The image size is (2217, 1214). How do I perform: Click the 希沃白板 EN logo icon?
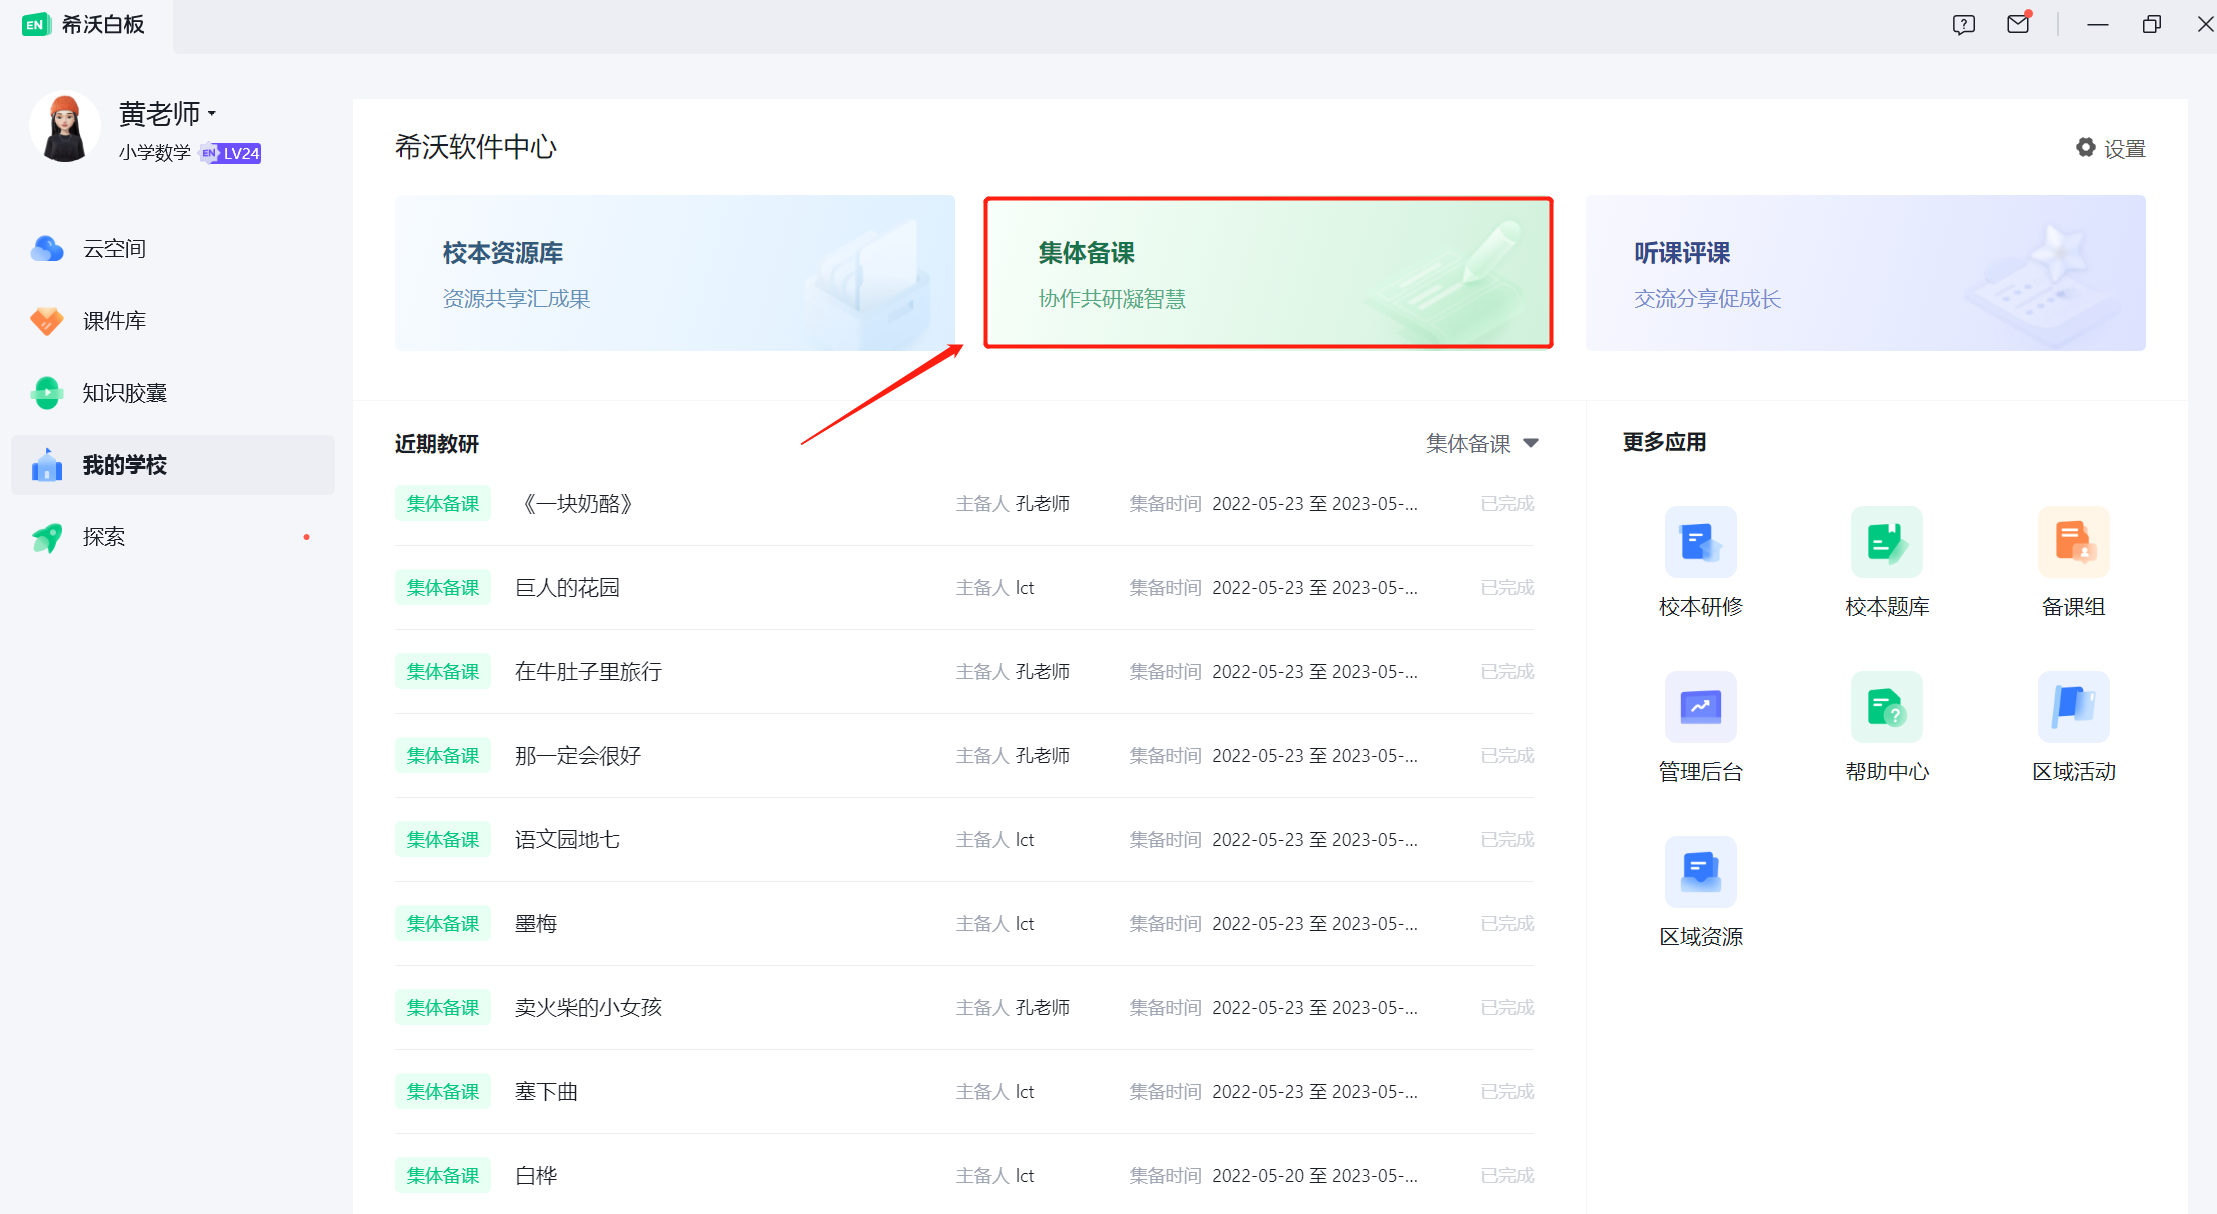[x=36, y=25]
